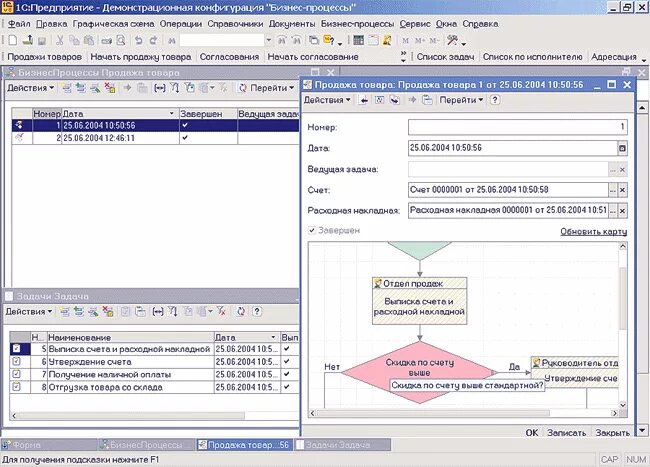Click the Вып checkmark for Получение наличной оплаты
Viewport: 650px width, 467px height.
(x=286, y=374)
